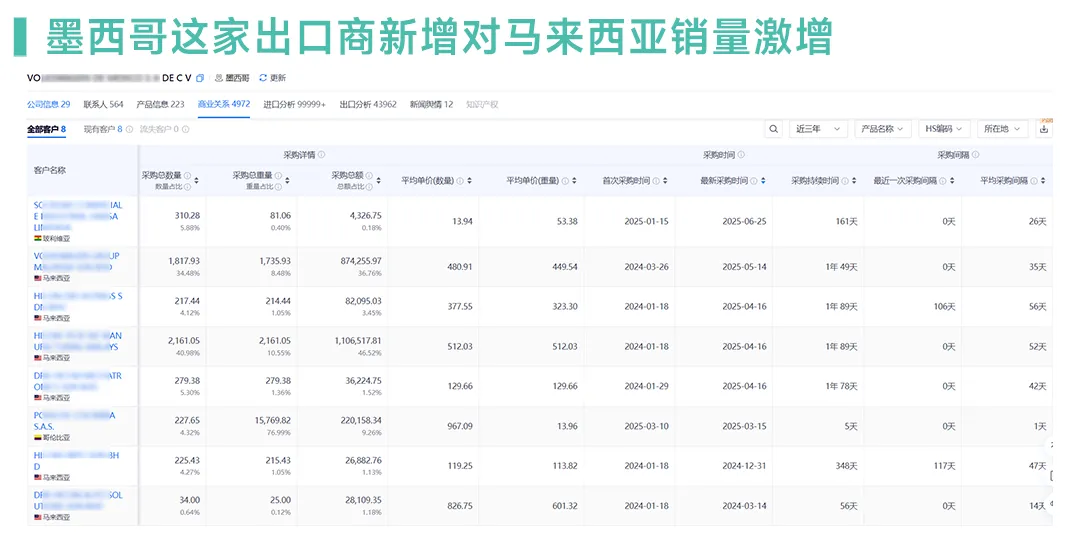This screenshot has width=1080, height=543.
Task: Click info icon next to 采购详情
Action: pos(322,155)
